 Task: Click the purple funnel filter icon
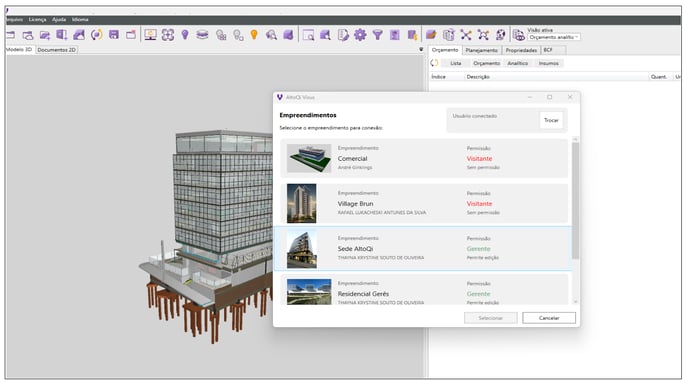pyautogui.click(x=377, y=35)
